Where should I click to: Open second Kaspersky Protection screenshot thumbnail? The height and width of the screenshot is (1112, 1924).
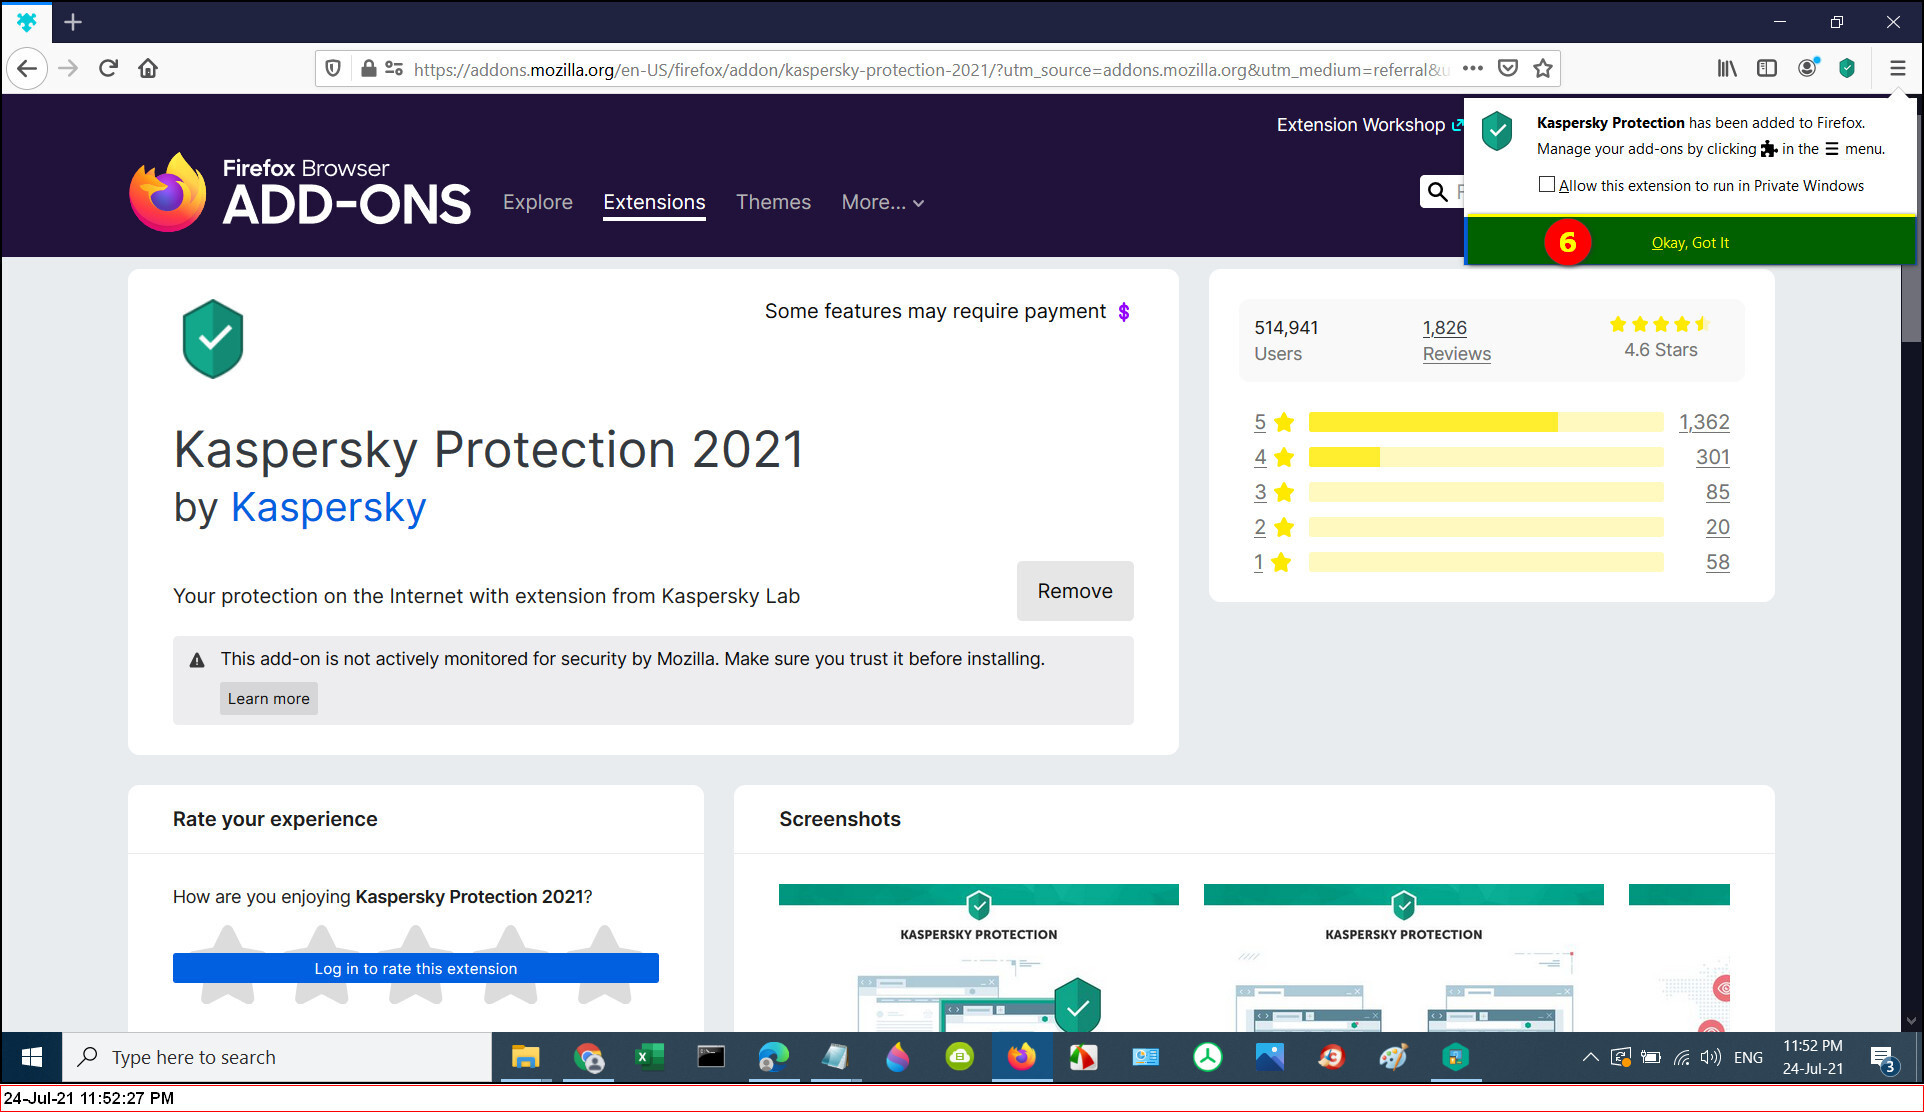[1403, 957]
